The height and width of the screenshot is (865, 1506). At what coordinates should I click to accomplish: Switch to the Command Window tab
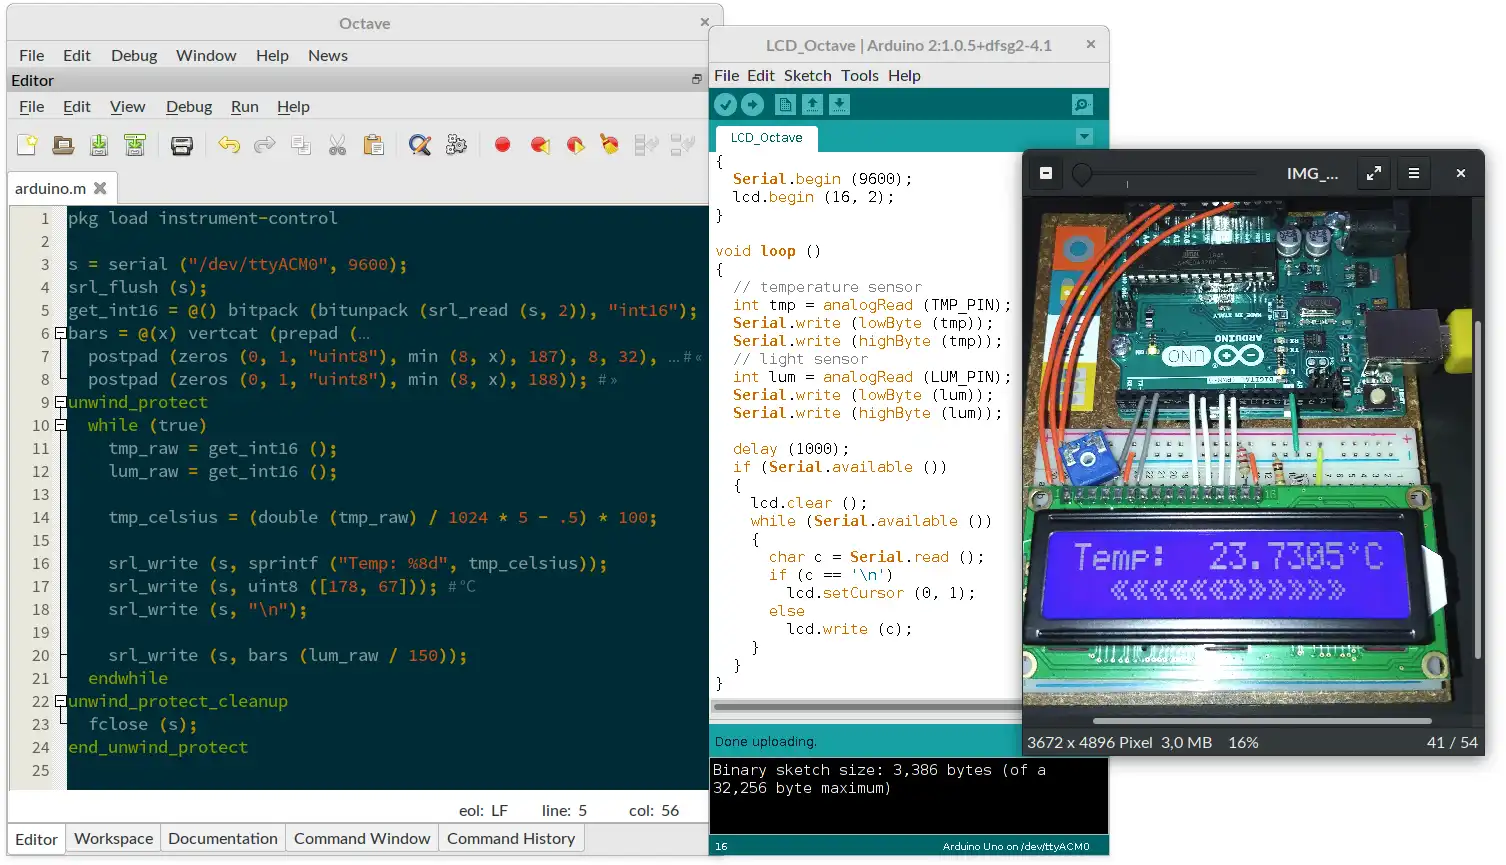pos(362,839)
